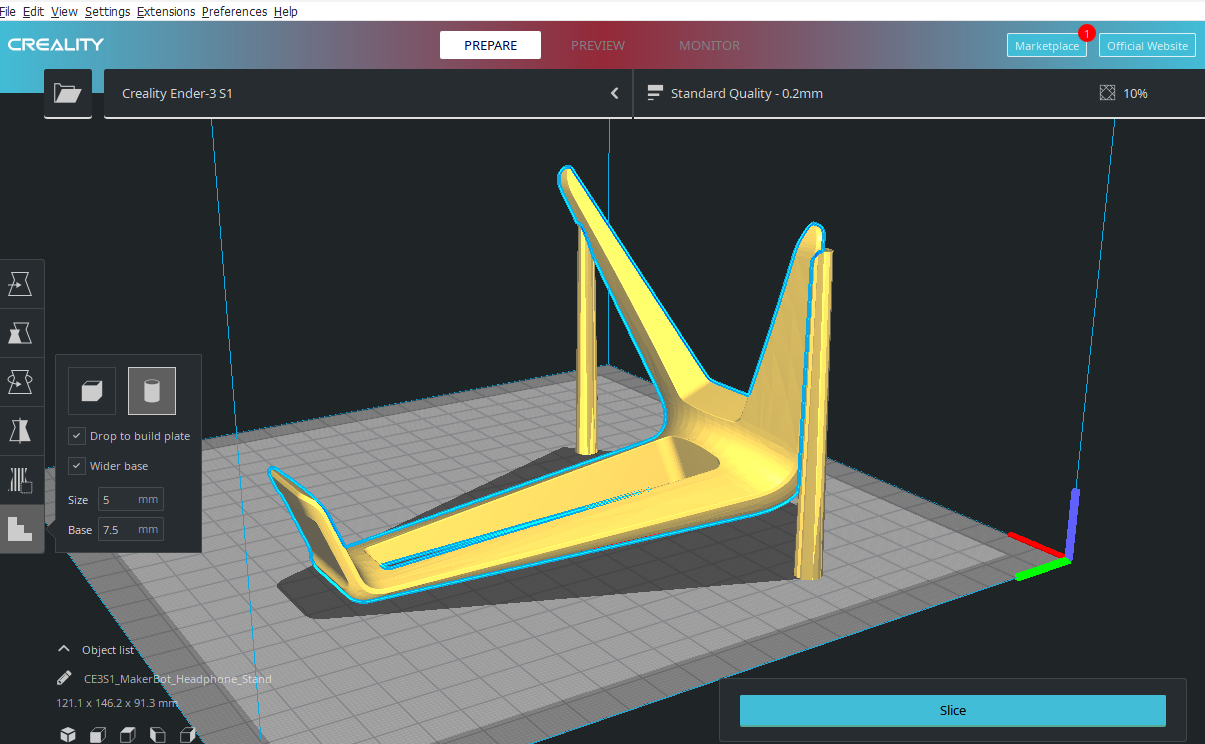Collapse the Creality Ender-3 S1 printer panel
The image size is (1205, 744).
[x=614, y=94]
